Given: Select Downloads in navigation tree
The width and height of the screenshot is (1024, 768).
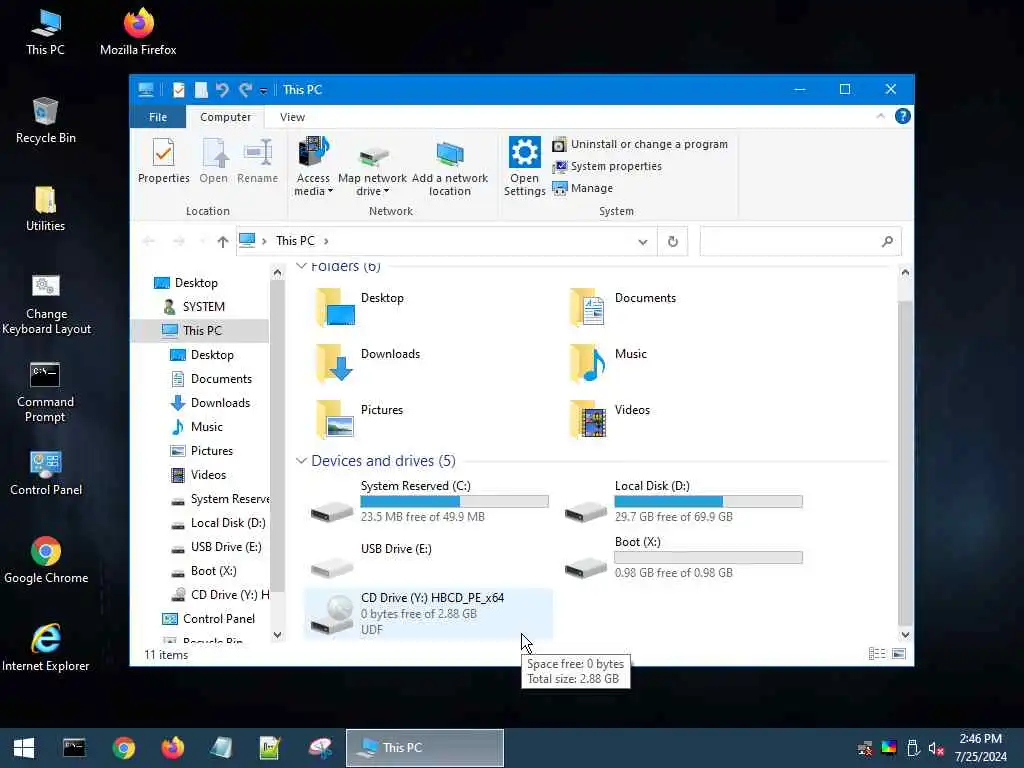Looking at the screenshot, I should [220, 403].
